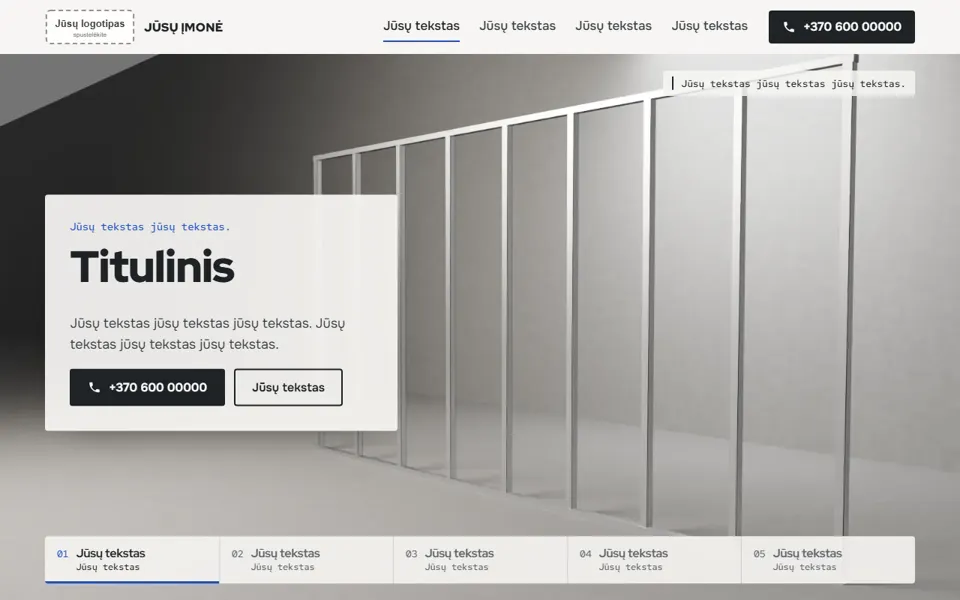Click the "Titulinis" heading

pos(152,267)
